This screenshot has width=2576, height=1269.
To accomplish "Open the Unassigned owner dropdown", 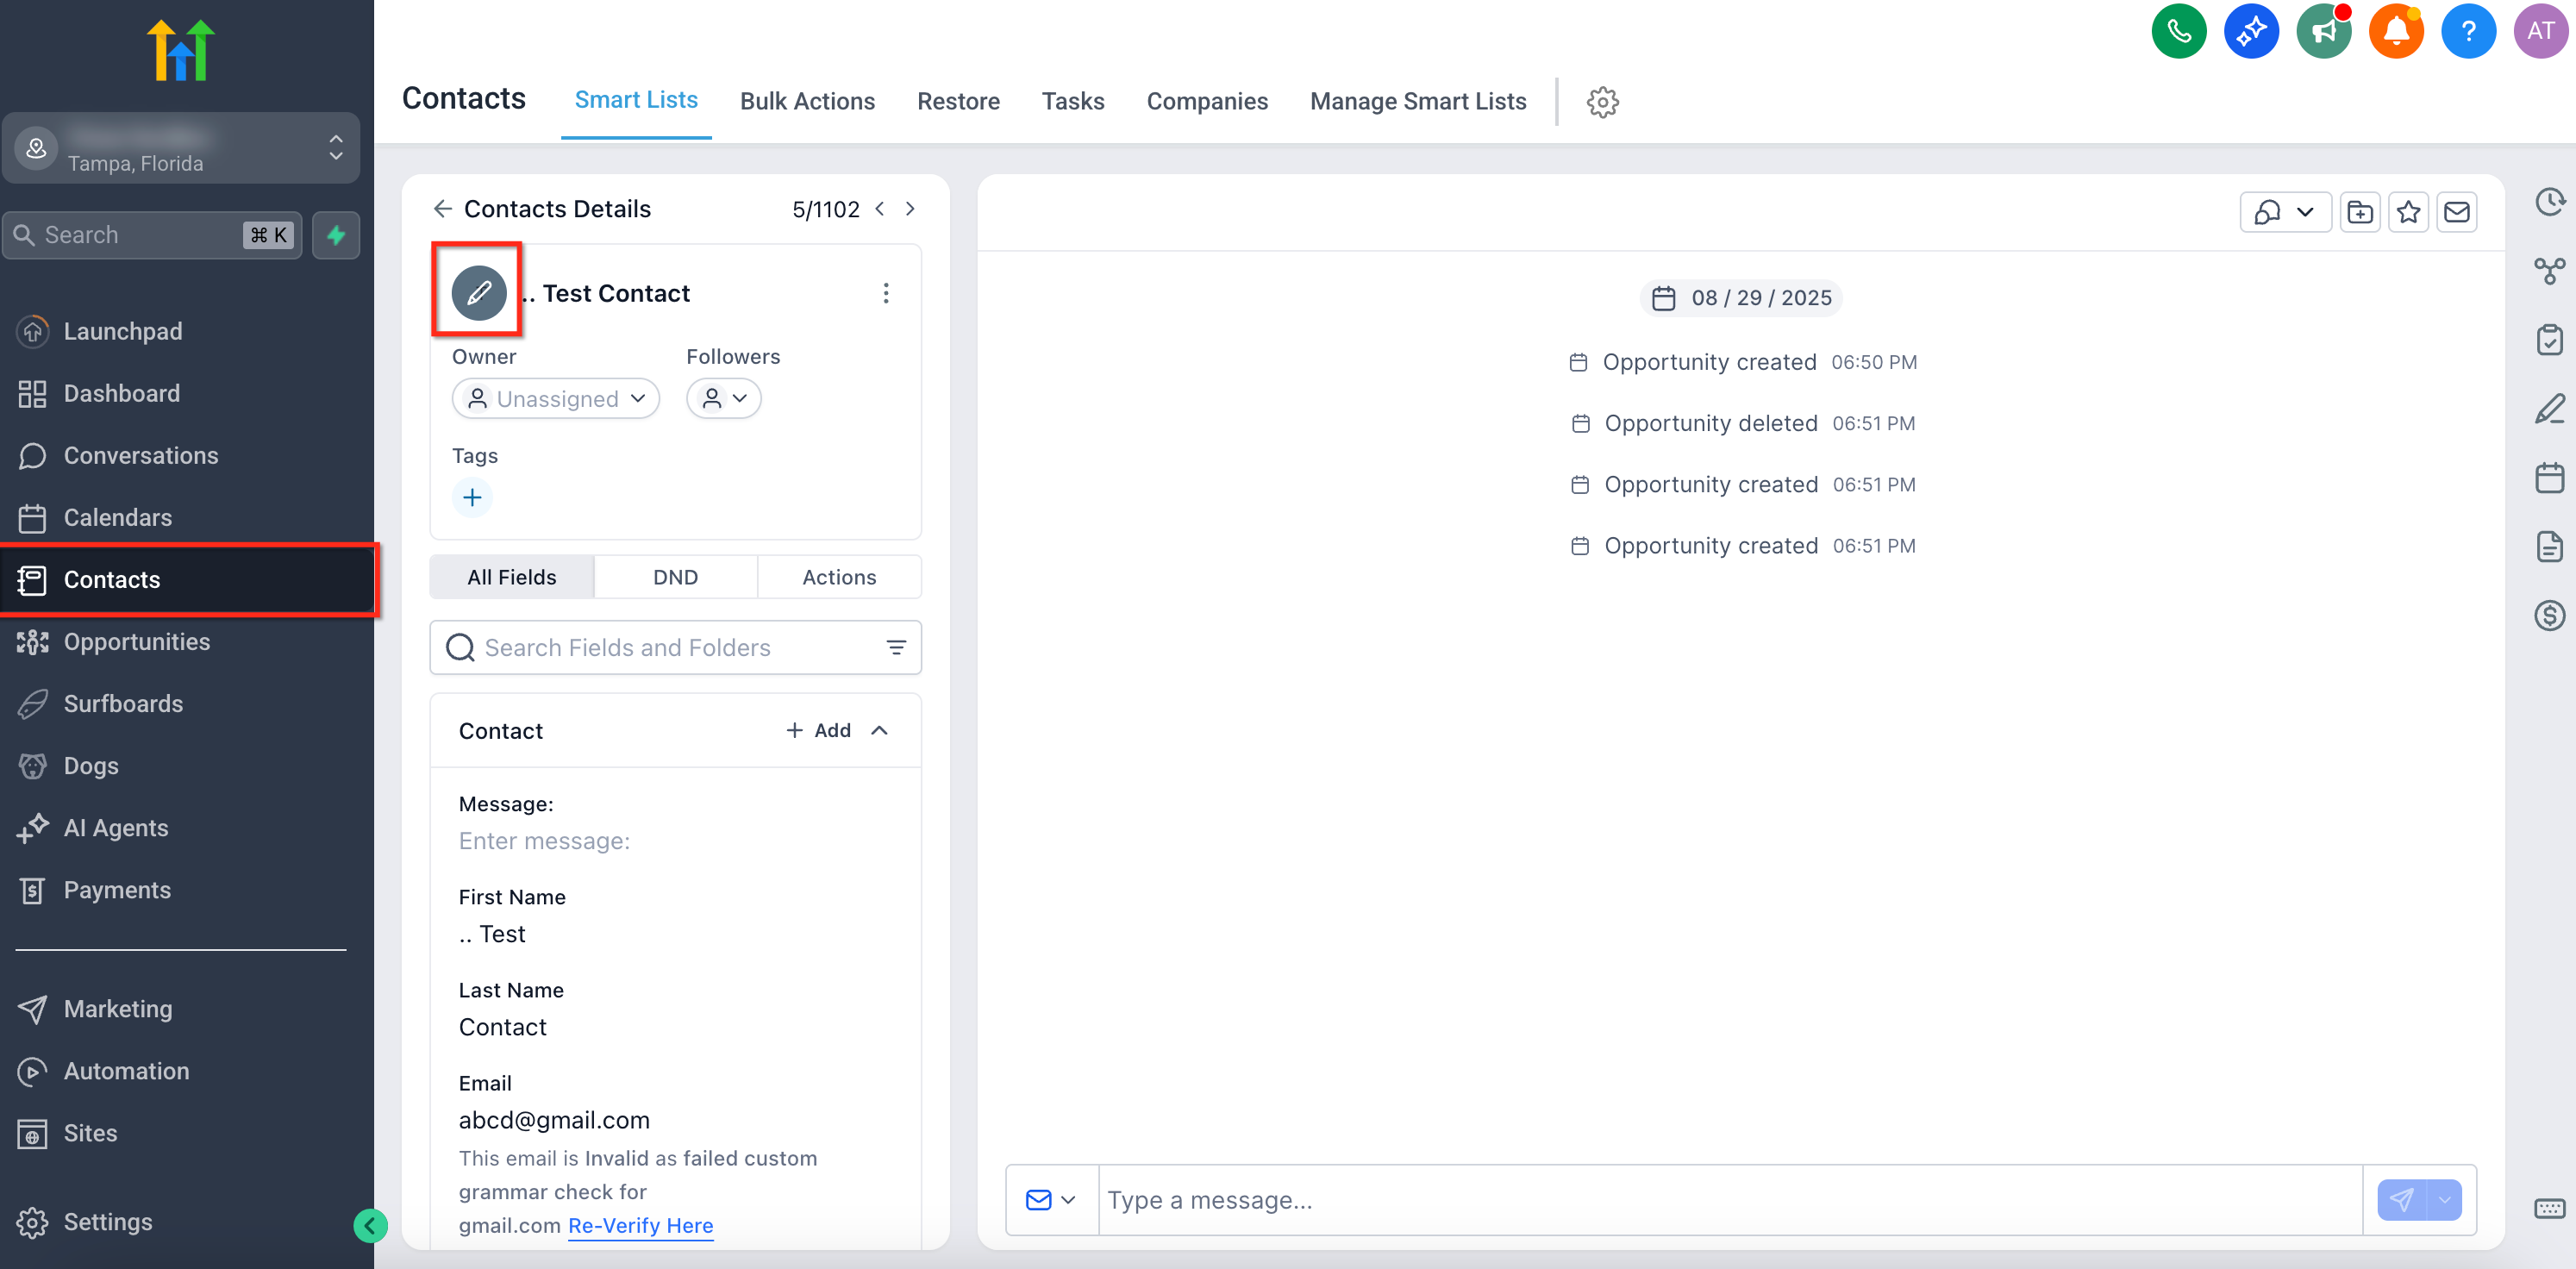I will [x=556, y=398].
